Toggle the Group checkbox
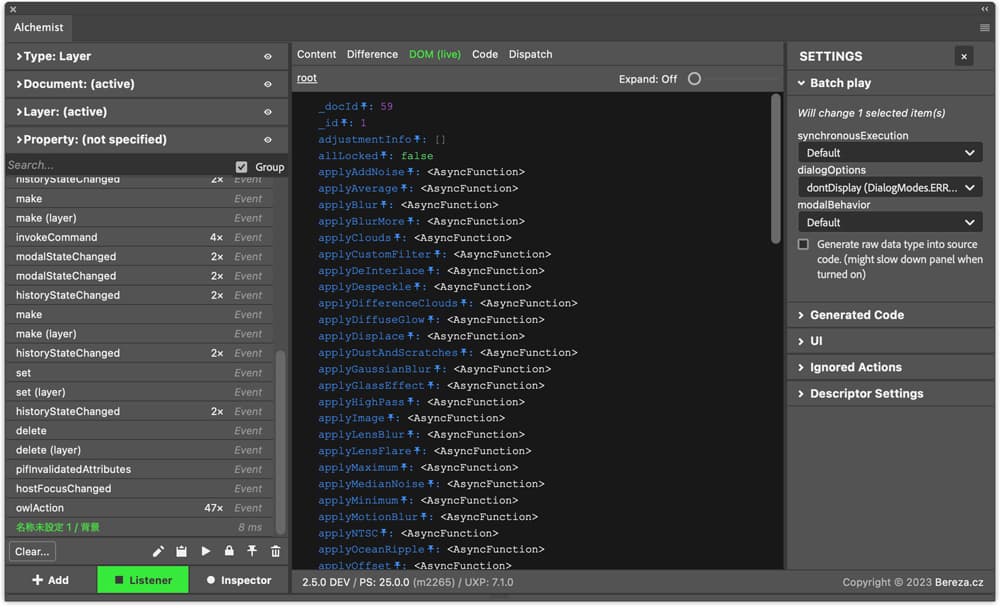 click(x=241, y=167)
